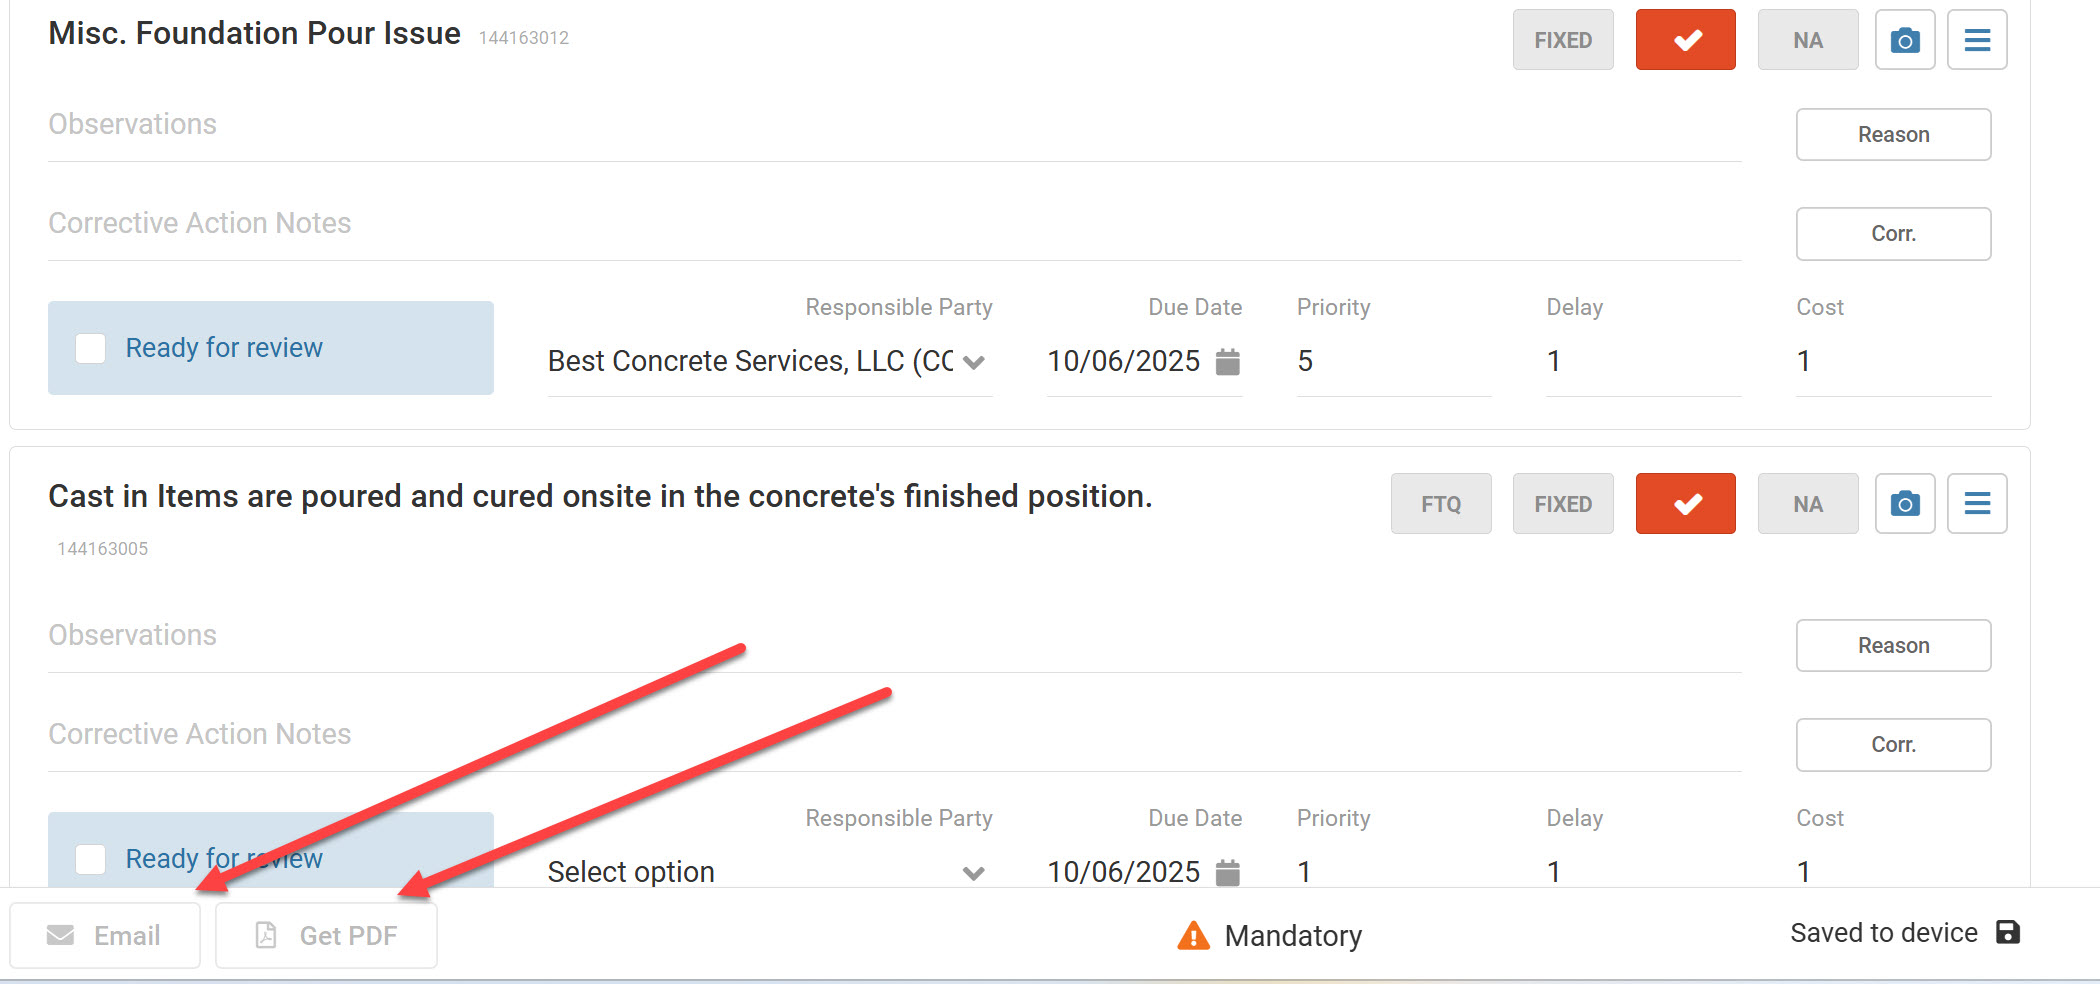Open camera for Misc. Foundation Pour Issue

[x=1905, y=40]
